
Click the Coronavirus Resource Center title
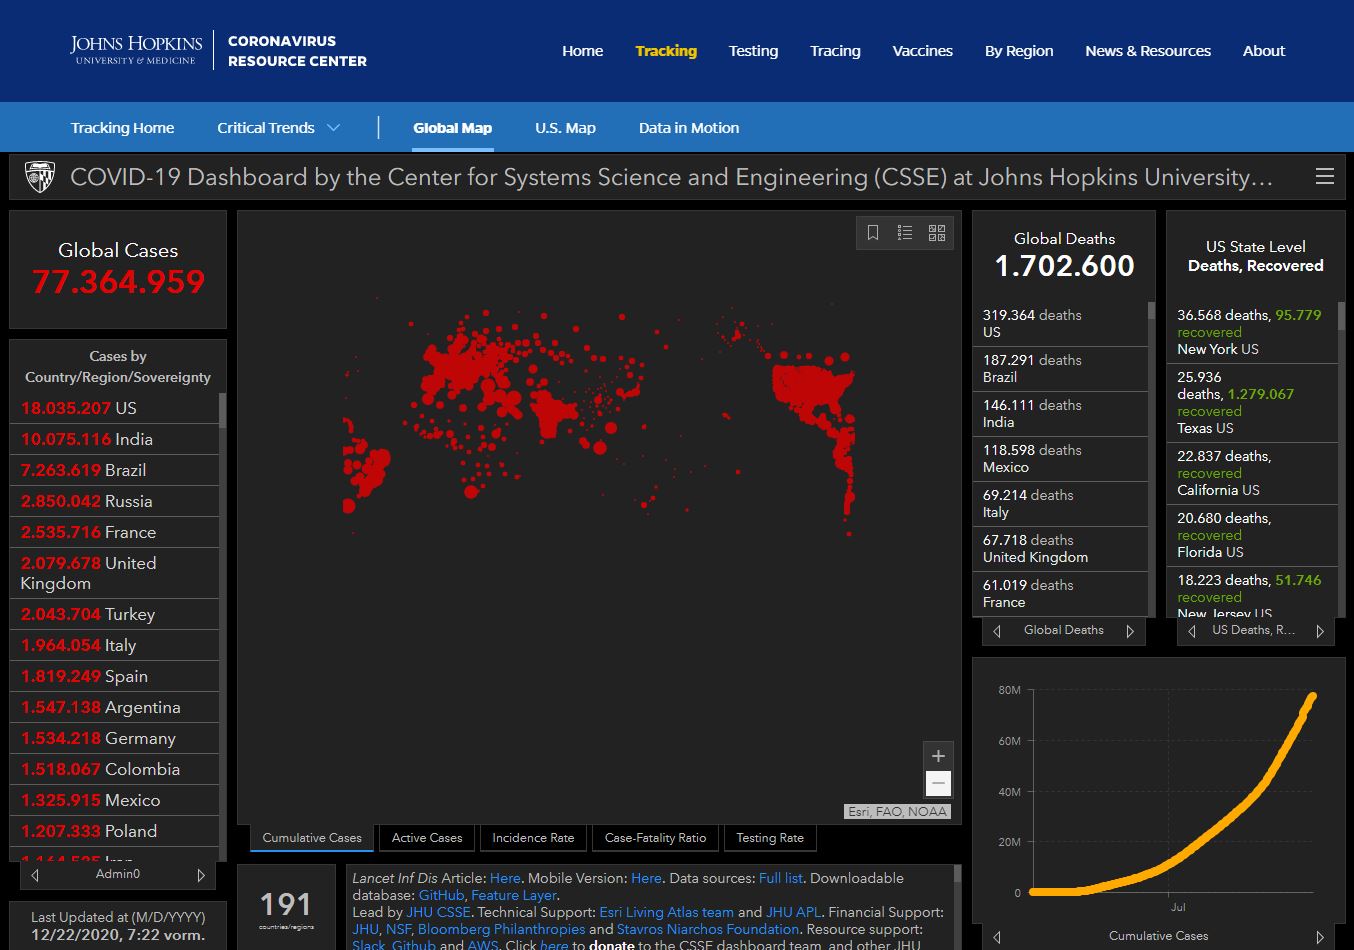297,51
